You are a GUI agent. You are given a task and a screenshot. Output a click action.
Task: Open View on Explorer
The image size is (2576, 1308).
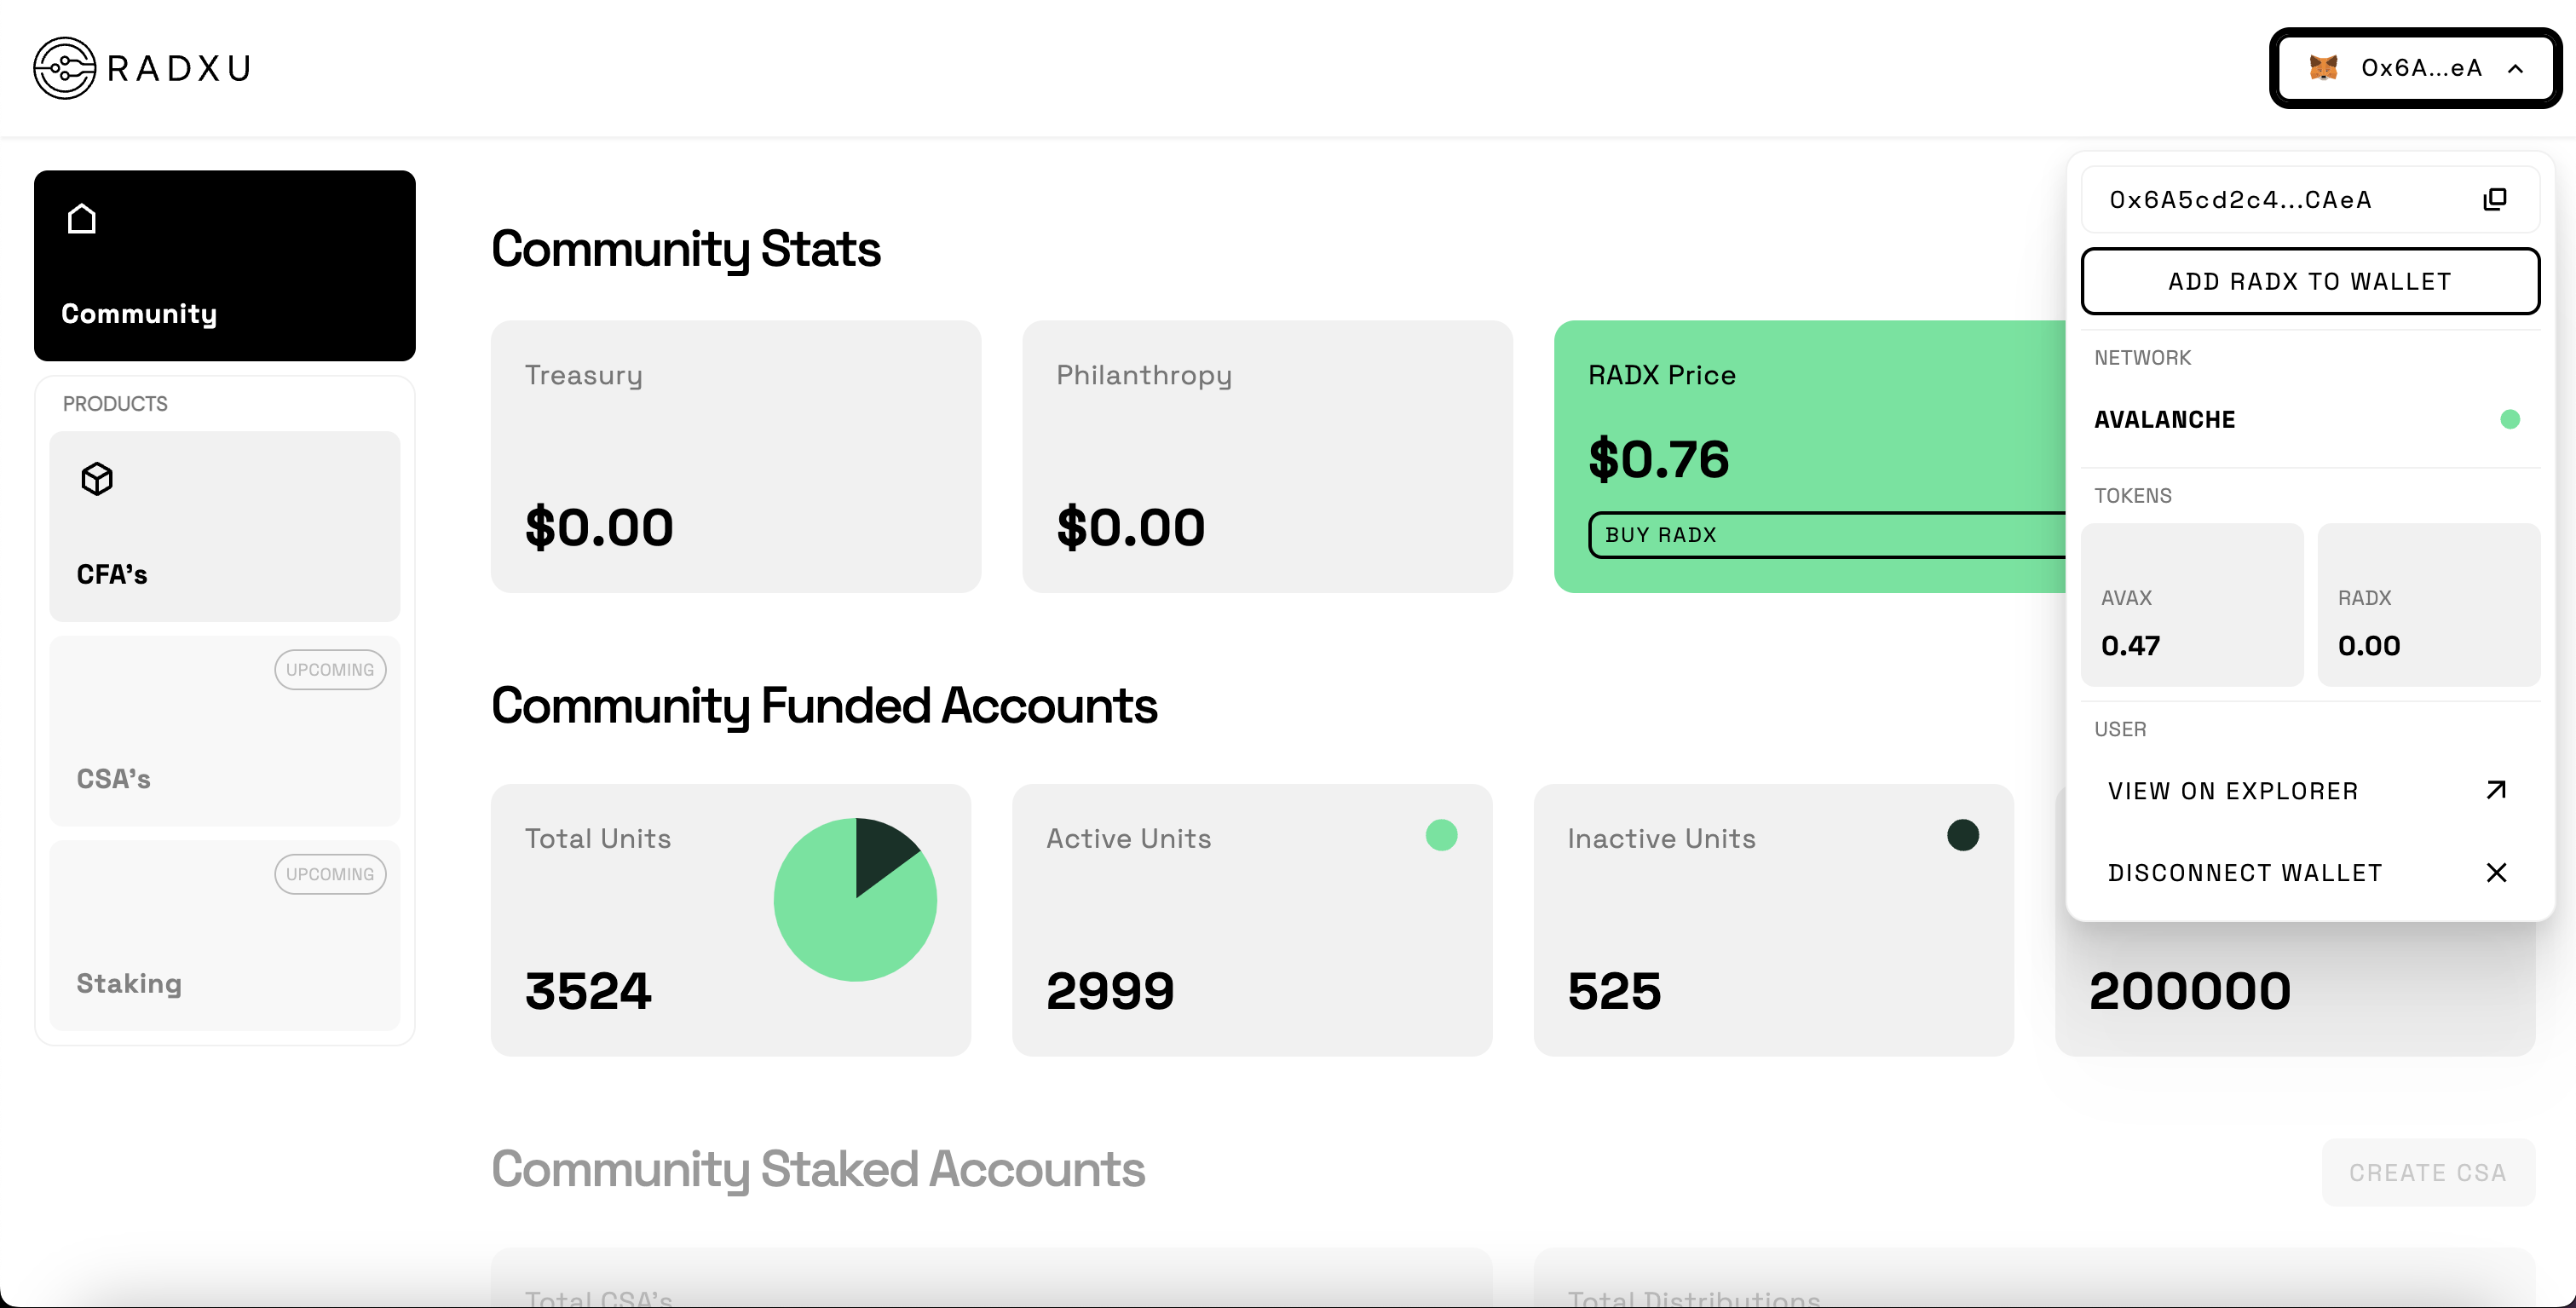2232,790
